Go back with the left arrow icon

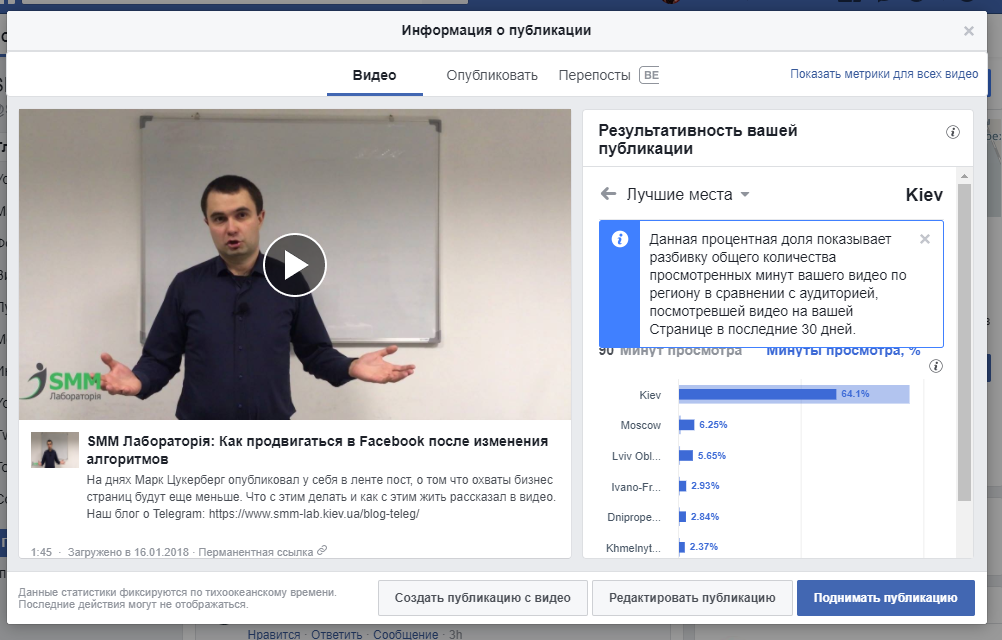608,194
